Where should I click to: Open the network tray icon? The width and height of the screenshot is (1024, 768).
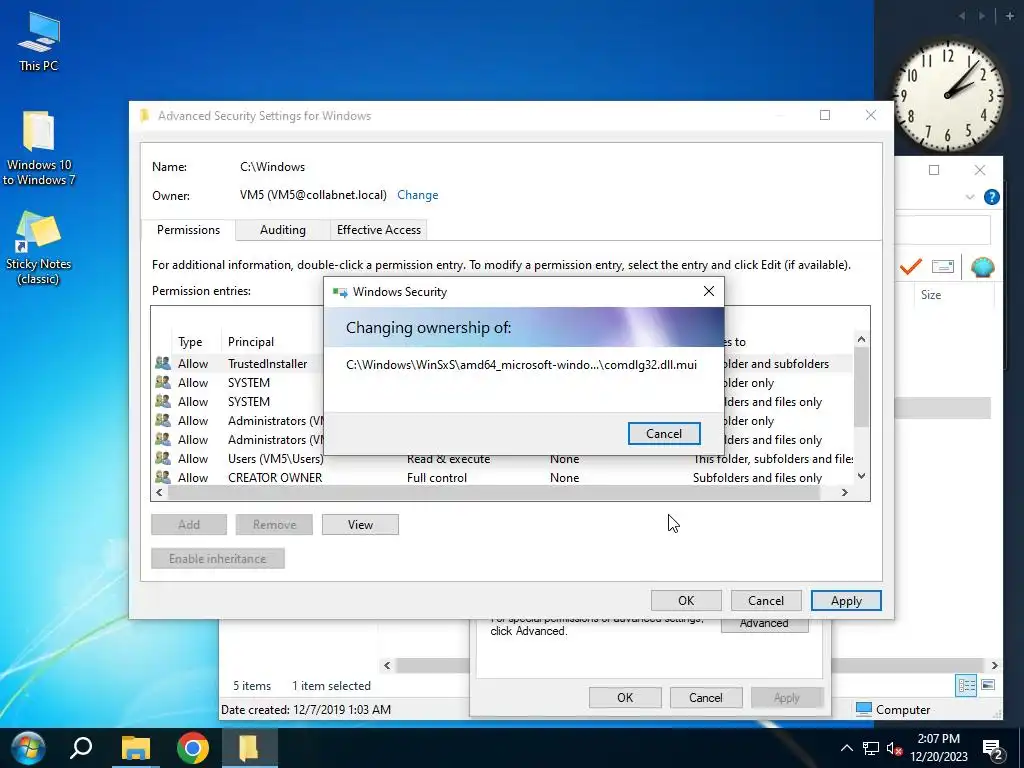[871, 748]
